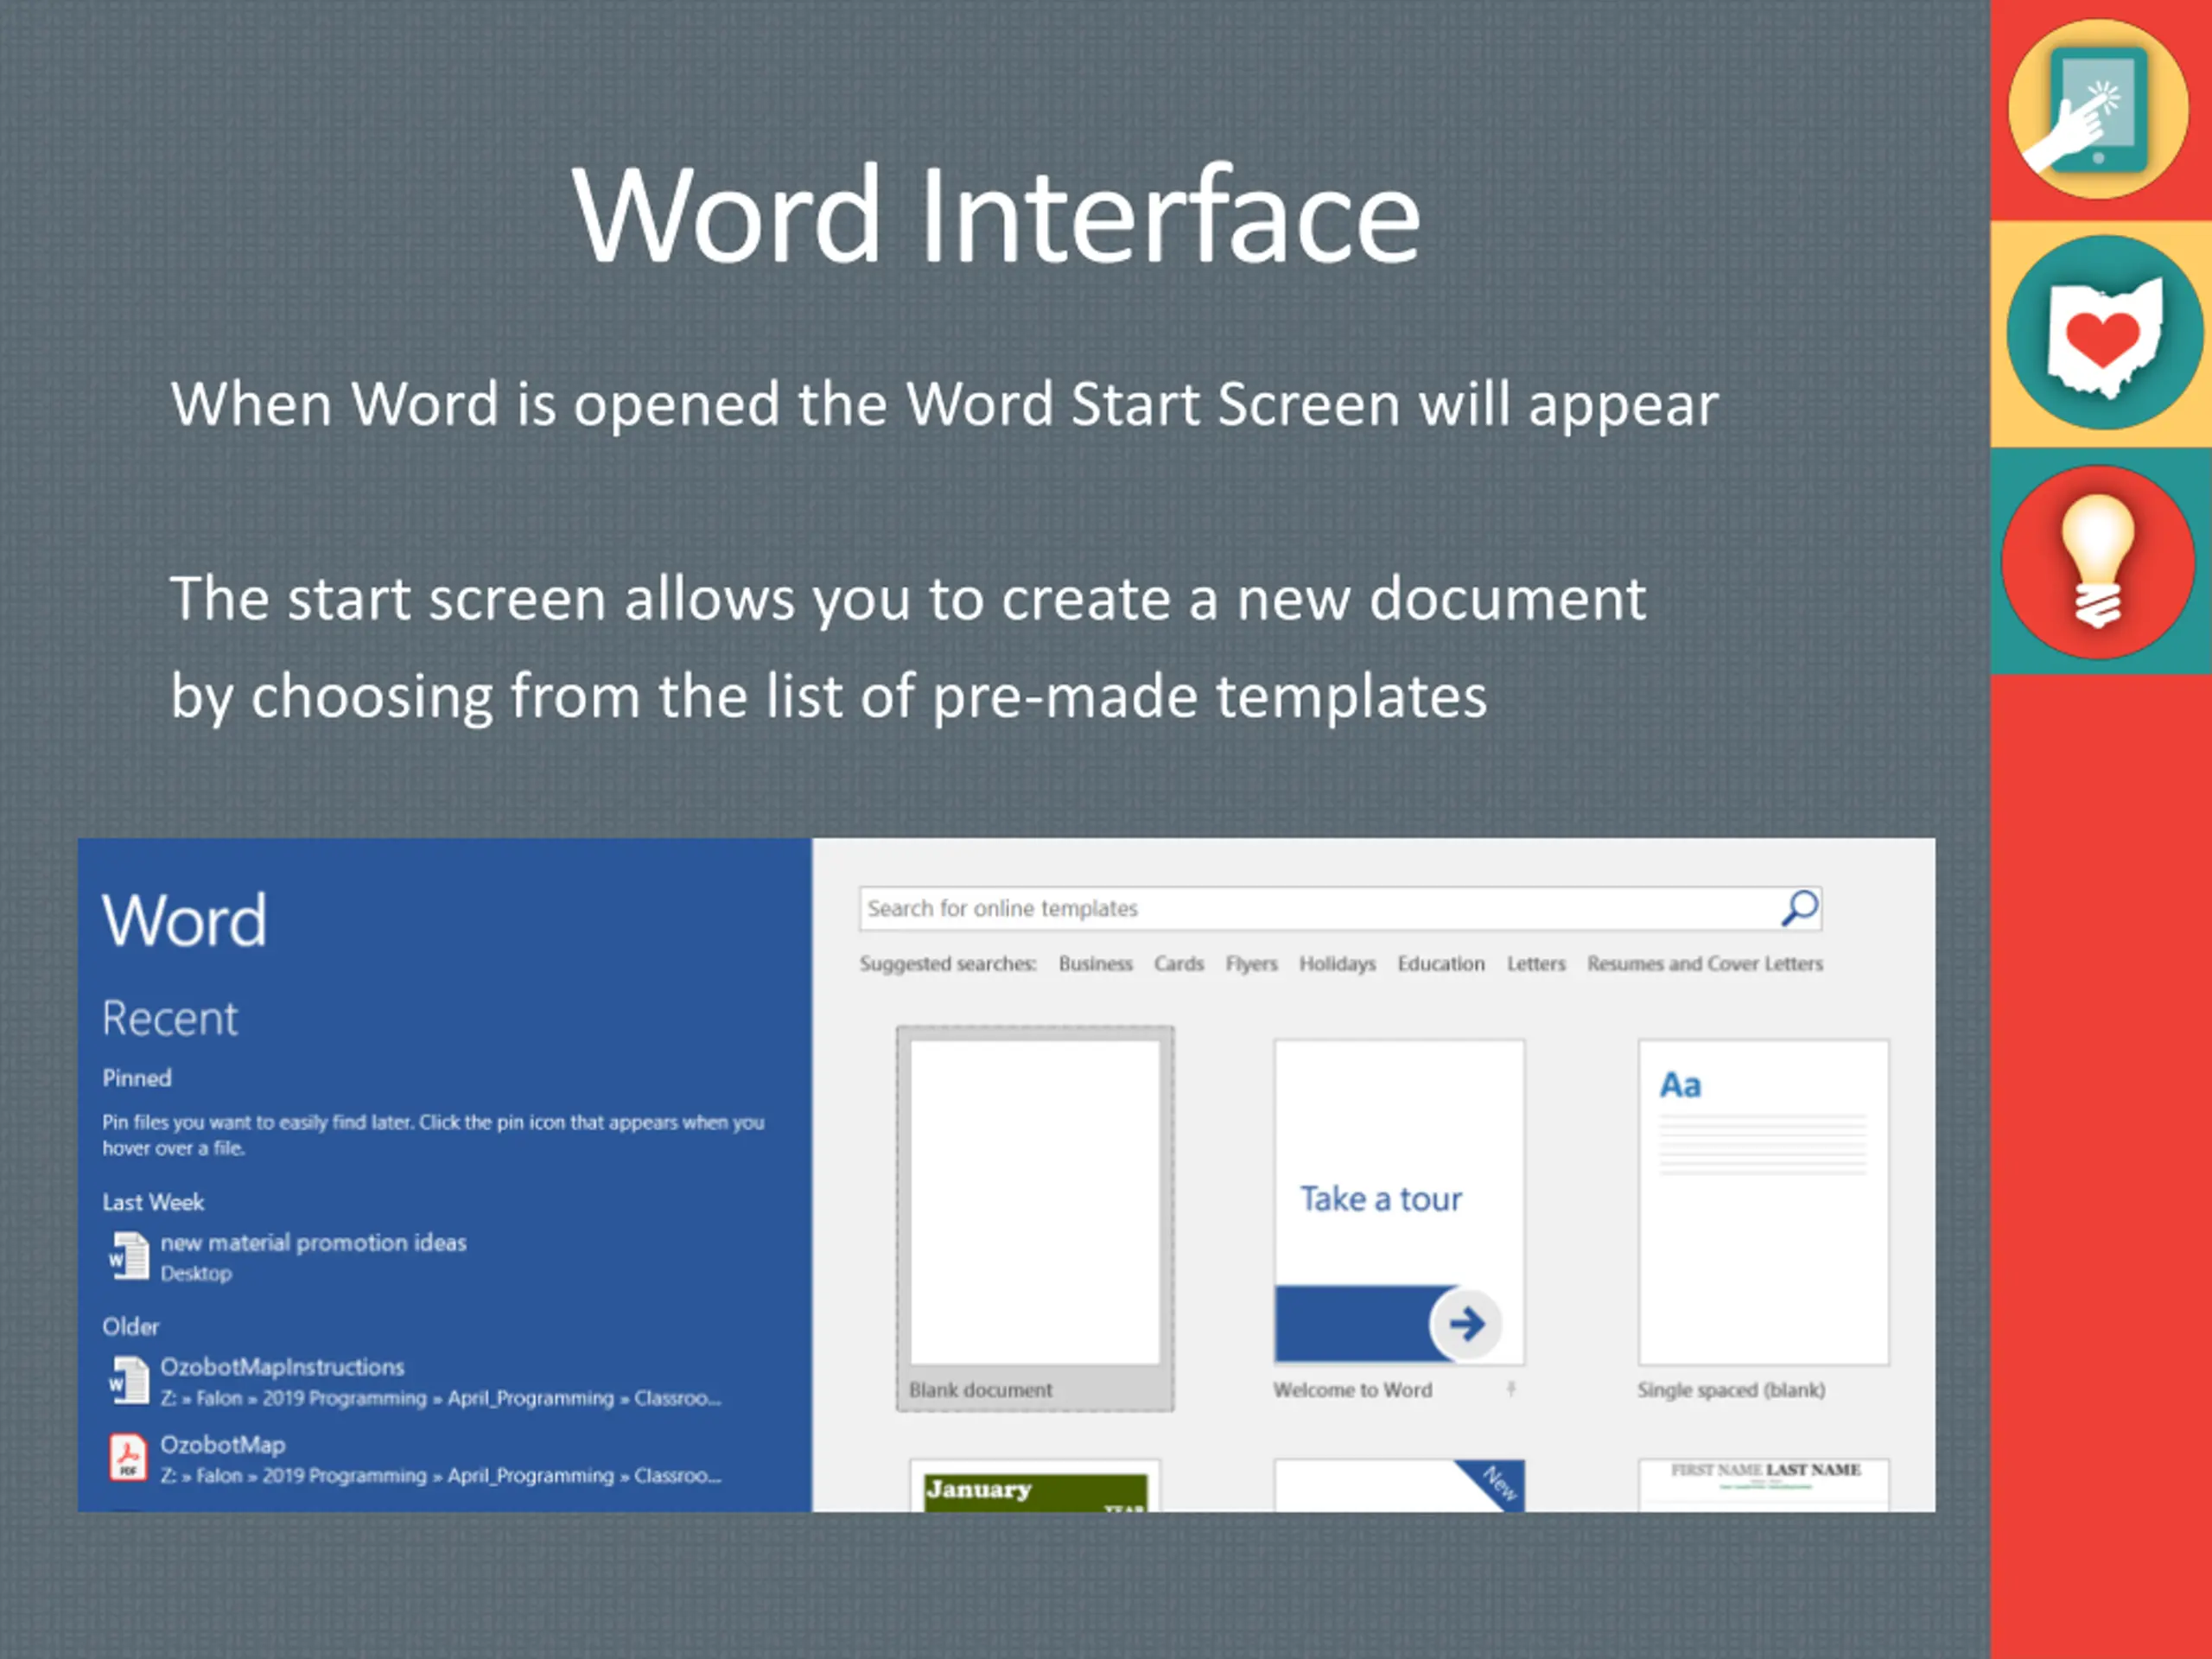Click the light bulb icon
The height and width of the screenshot is (1659, 2212).
pos(2097,563)
